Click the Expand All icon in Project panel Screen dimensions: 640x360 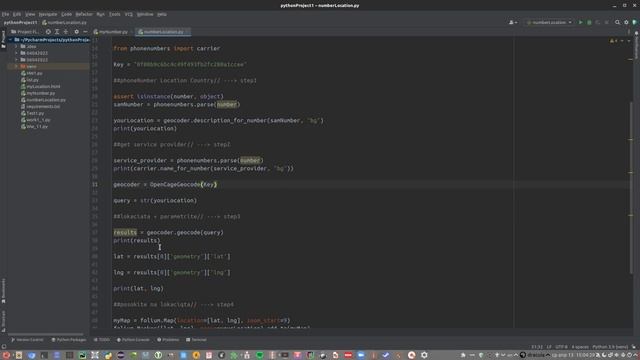tap(57, 32)
